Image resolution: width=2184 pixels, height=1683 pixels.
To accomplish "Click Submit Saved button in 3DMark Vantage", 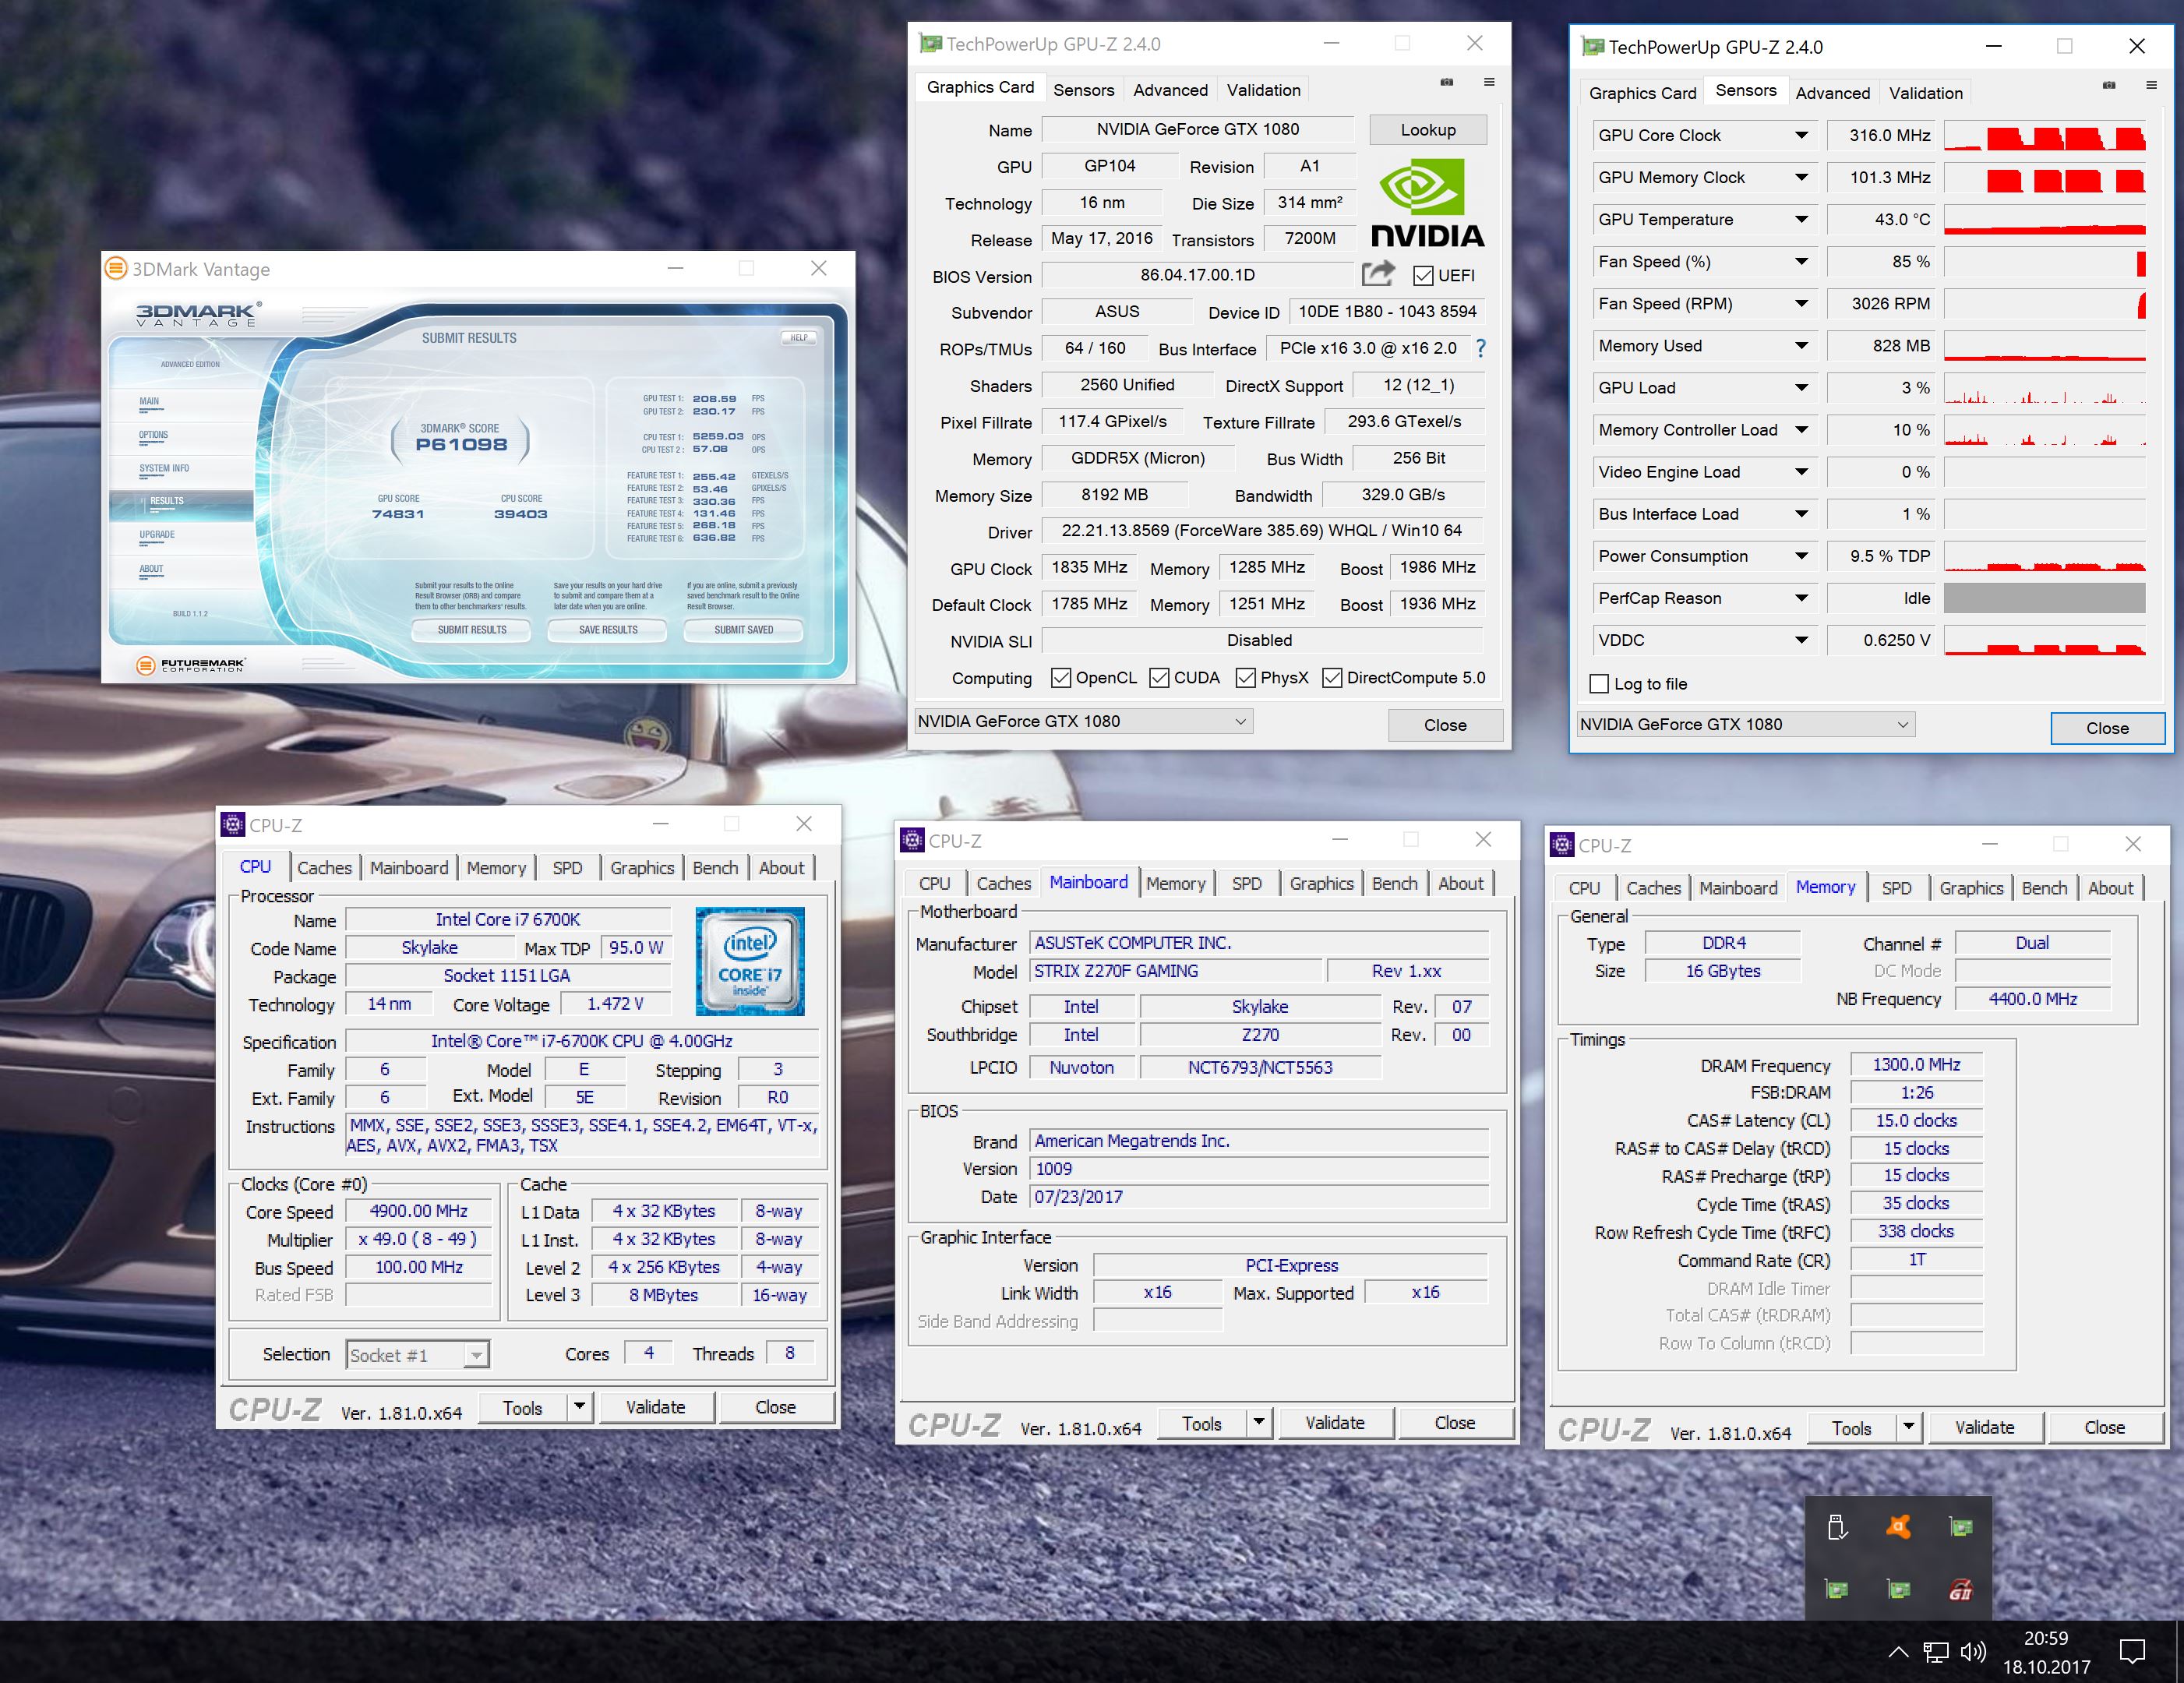I will click(743, 629).
